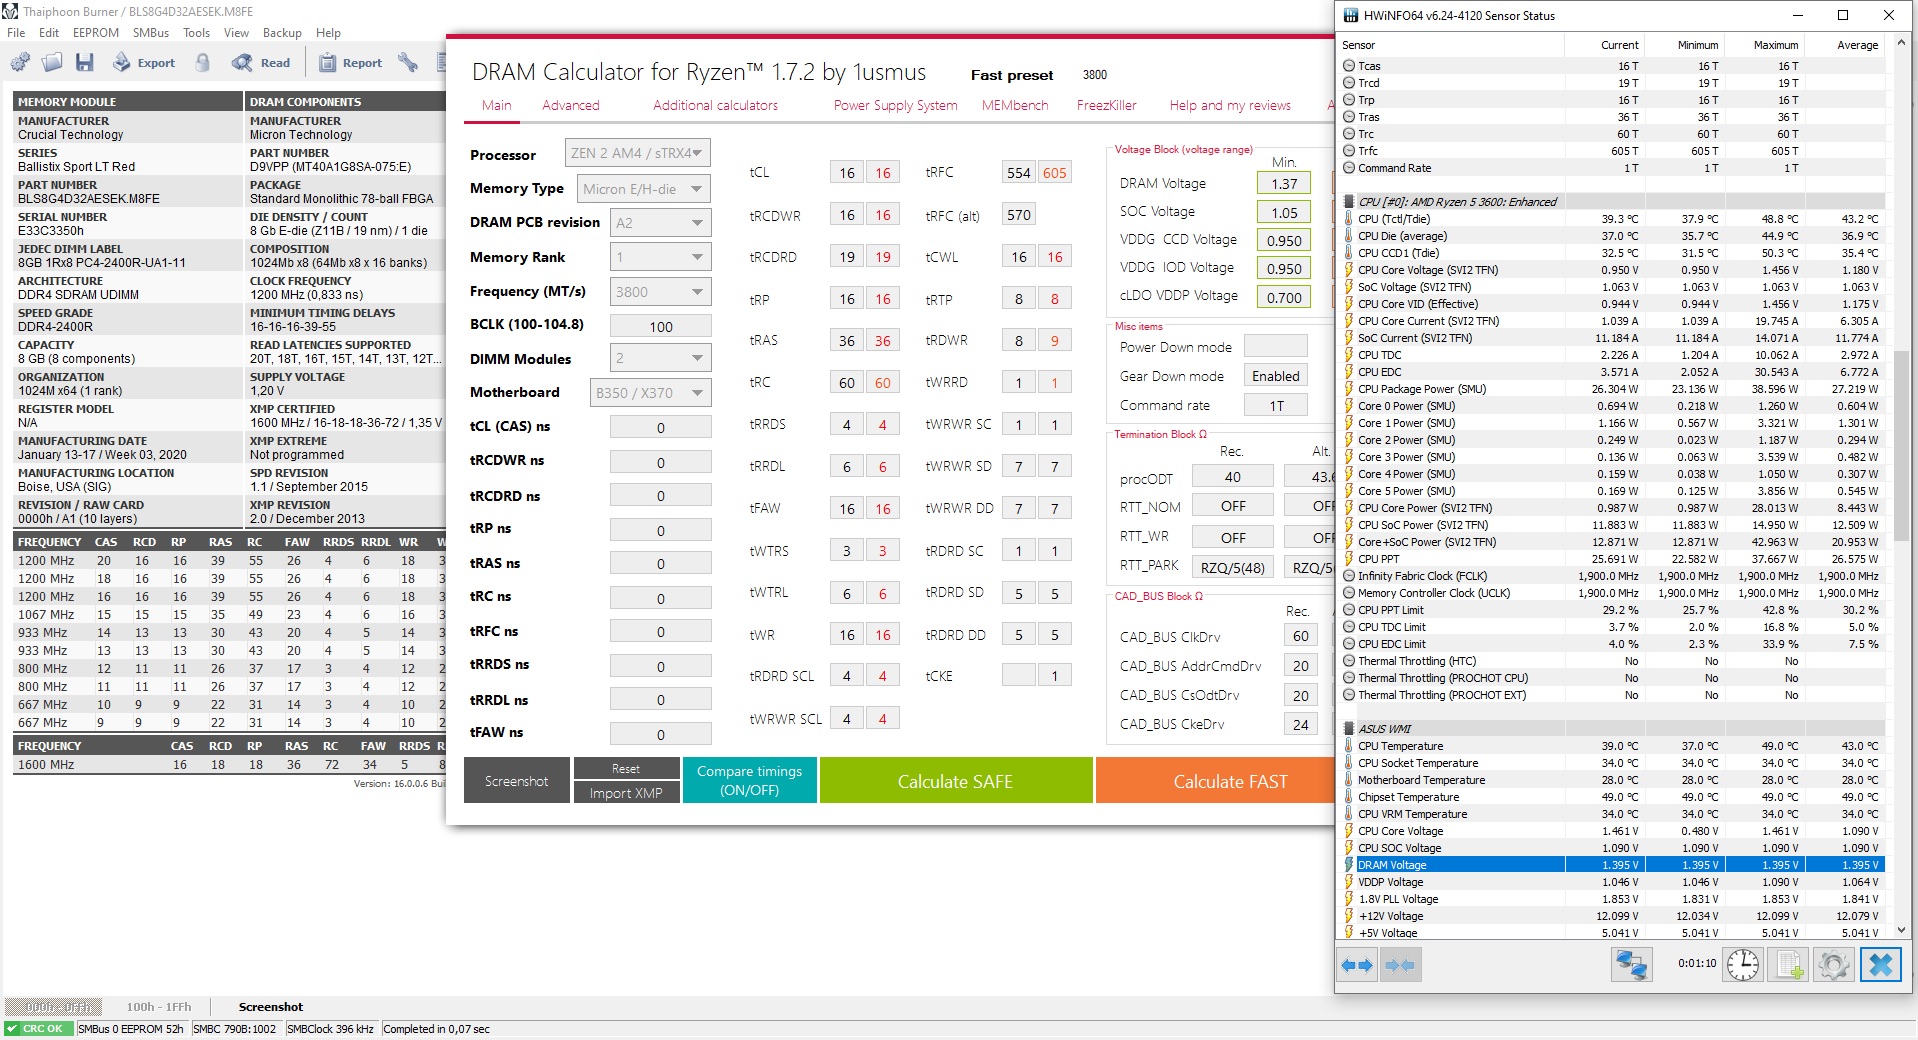1918x1040 pixels.
Task: Collapse the ASUS WMI sensor group icon
Action: pyautogui.click(x=1349, y=729)
